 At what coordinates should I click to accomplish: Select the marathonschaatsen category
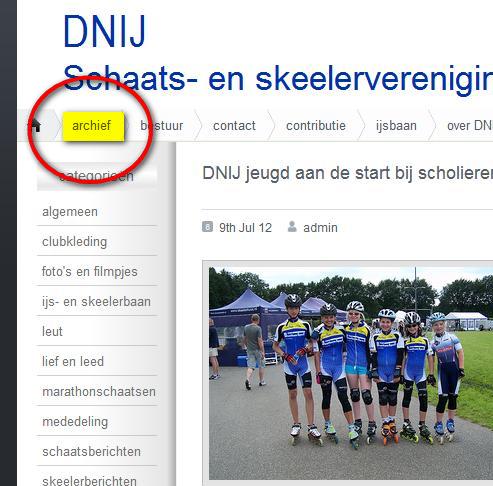tap(97, 392)
